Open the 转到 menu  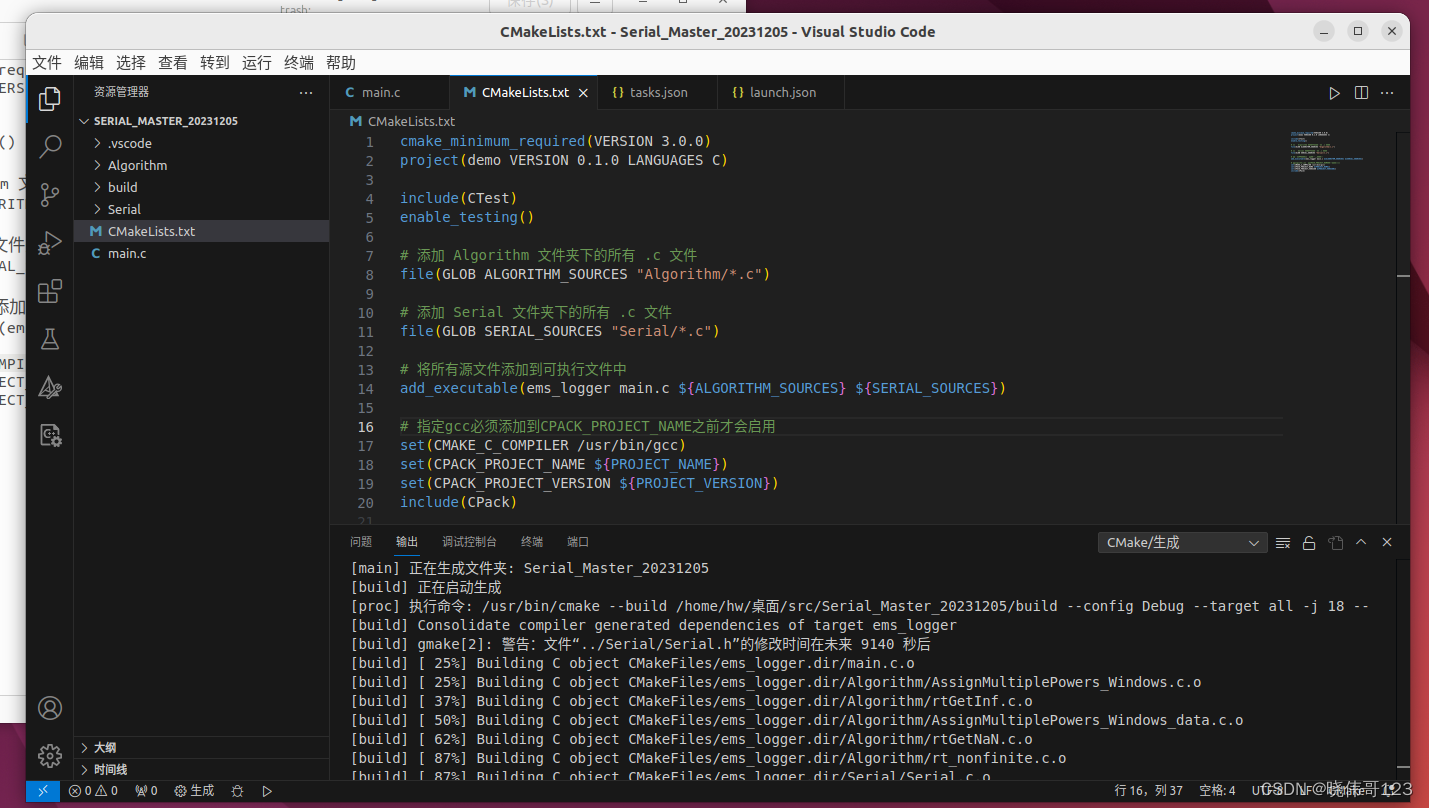click(x=215, y=63)
